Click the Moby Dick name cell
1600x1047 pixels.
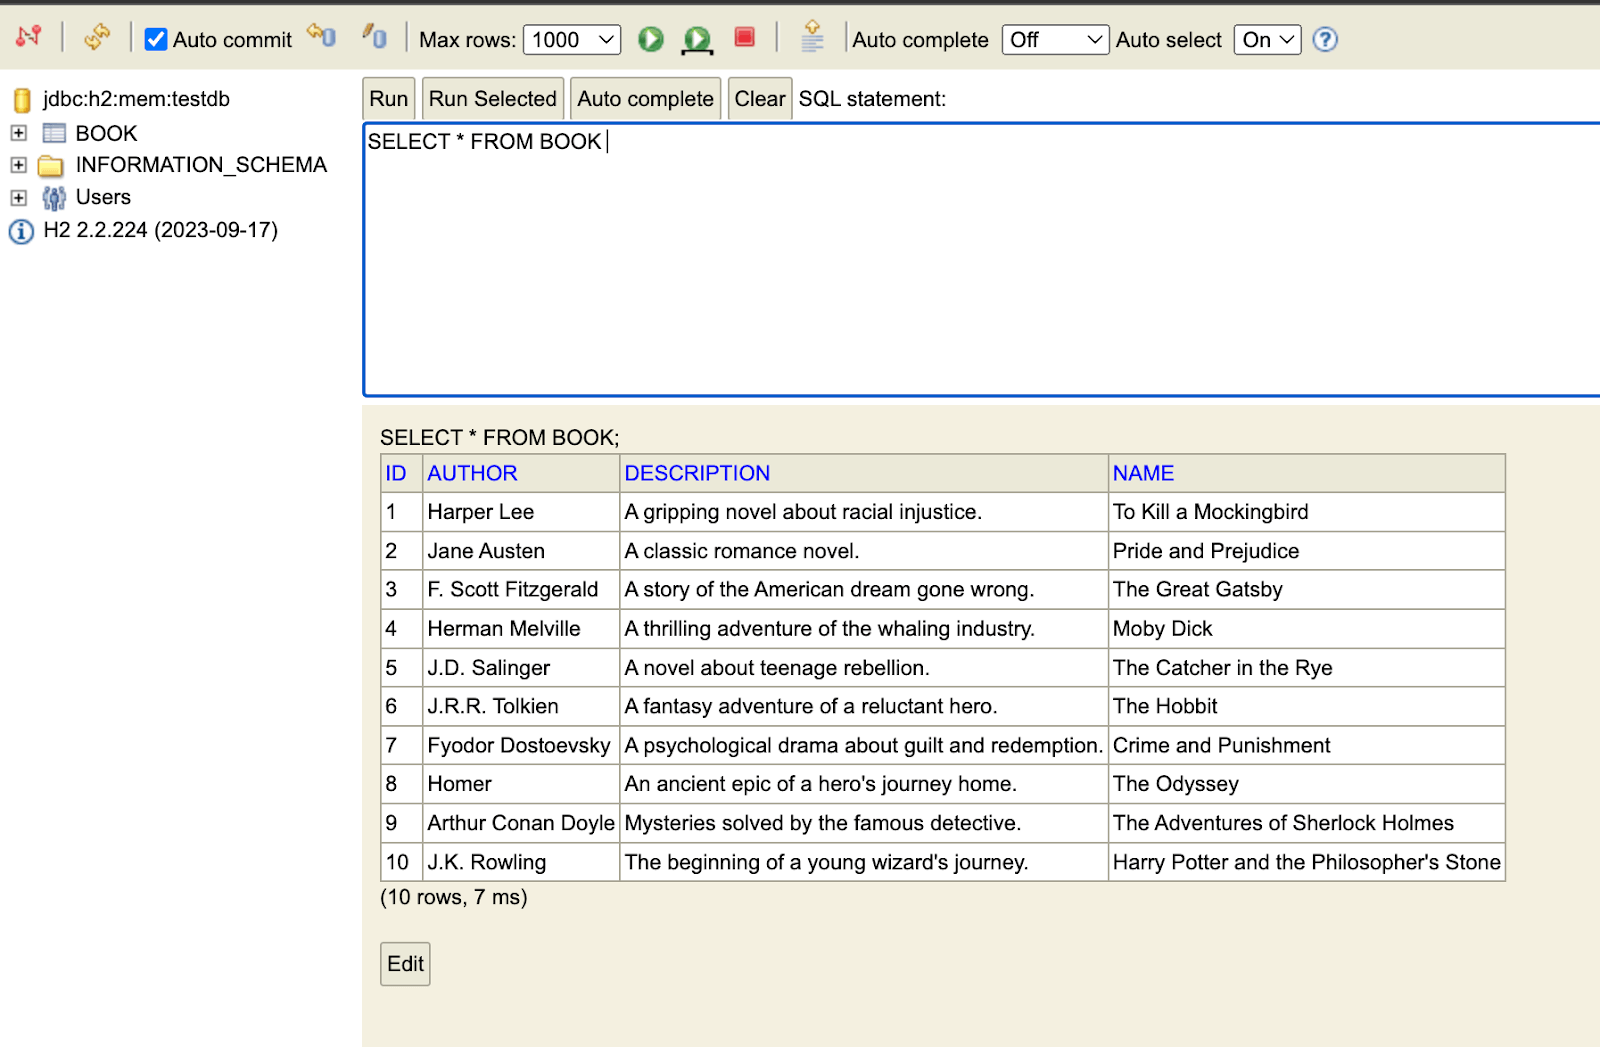point(1306,629)
